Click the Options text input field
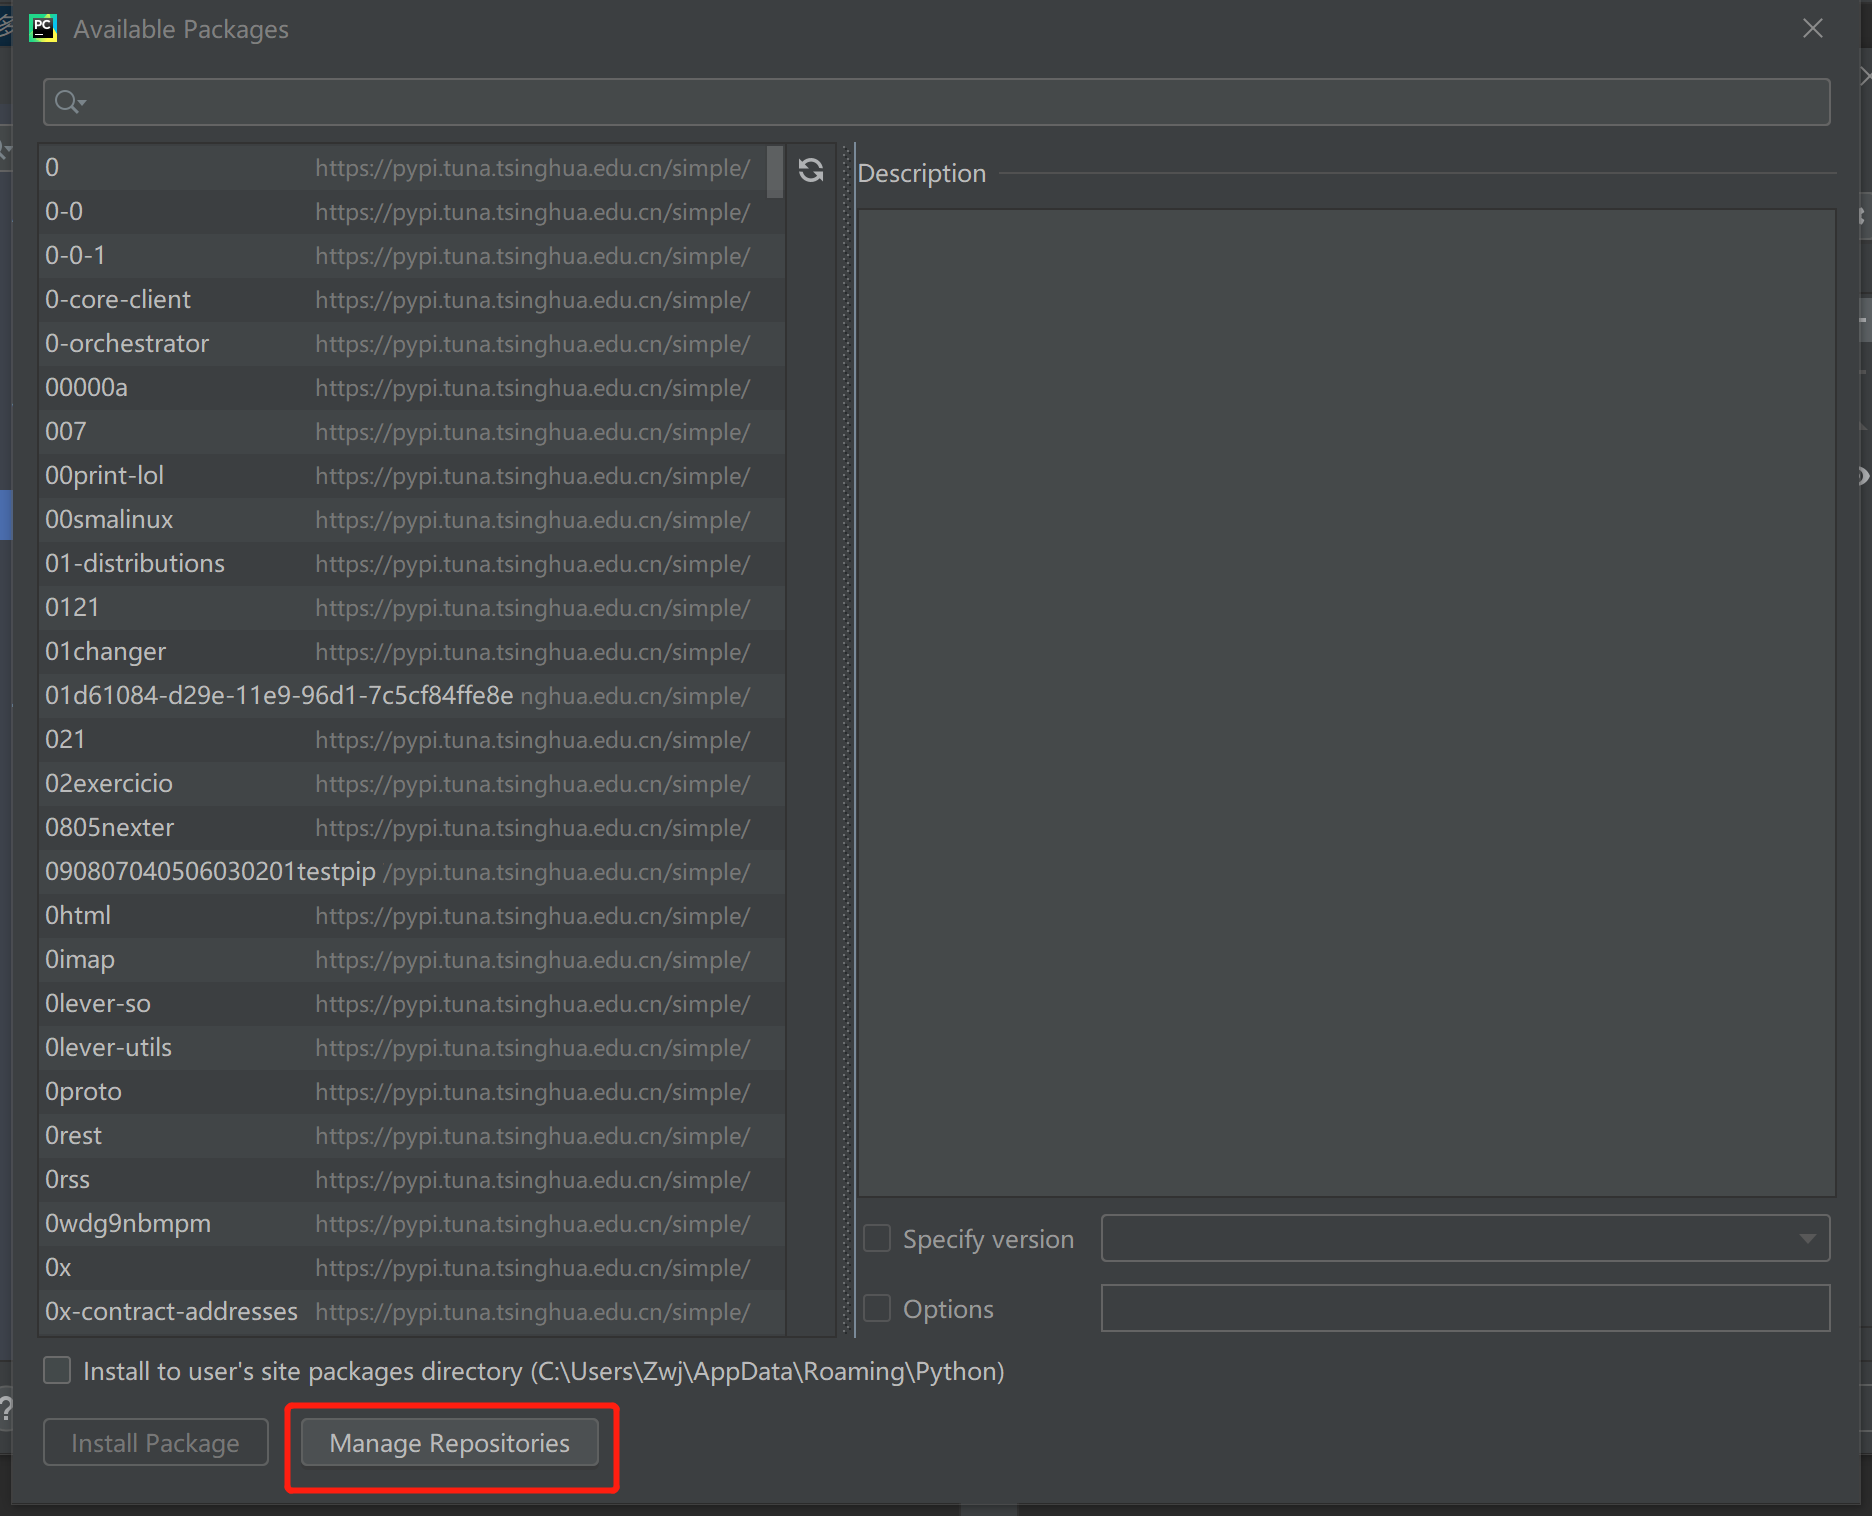This screenshot has height=1516, width=1872. (1465, 1308)
